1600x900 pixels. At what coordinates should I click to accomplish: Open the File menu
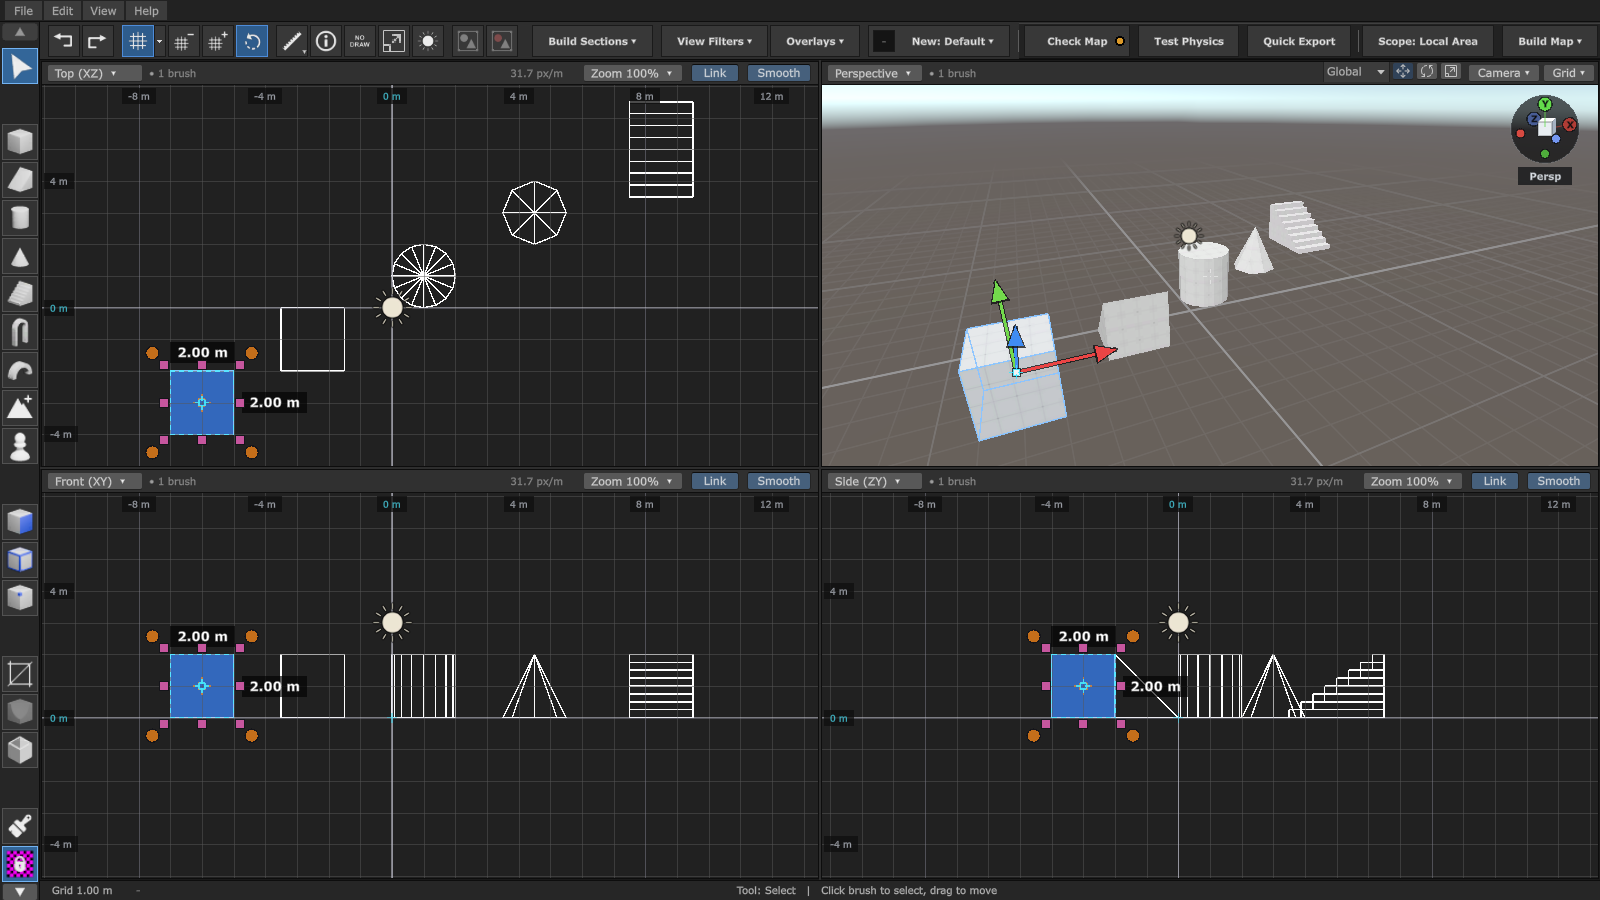click(24, 11)
